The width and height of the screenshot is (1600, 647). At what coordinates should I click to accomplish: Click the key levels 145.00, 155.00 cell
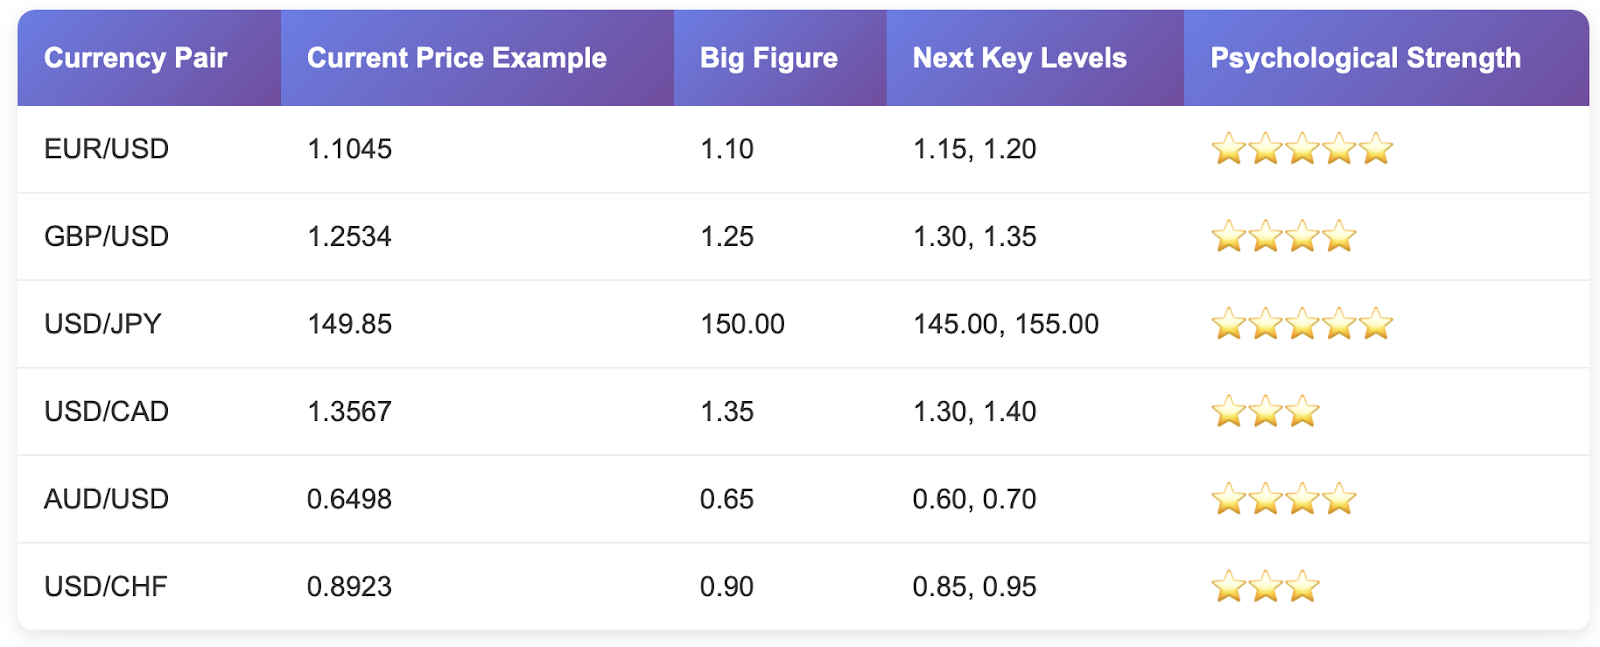pos(1006,324)
